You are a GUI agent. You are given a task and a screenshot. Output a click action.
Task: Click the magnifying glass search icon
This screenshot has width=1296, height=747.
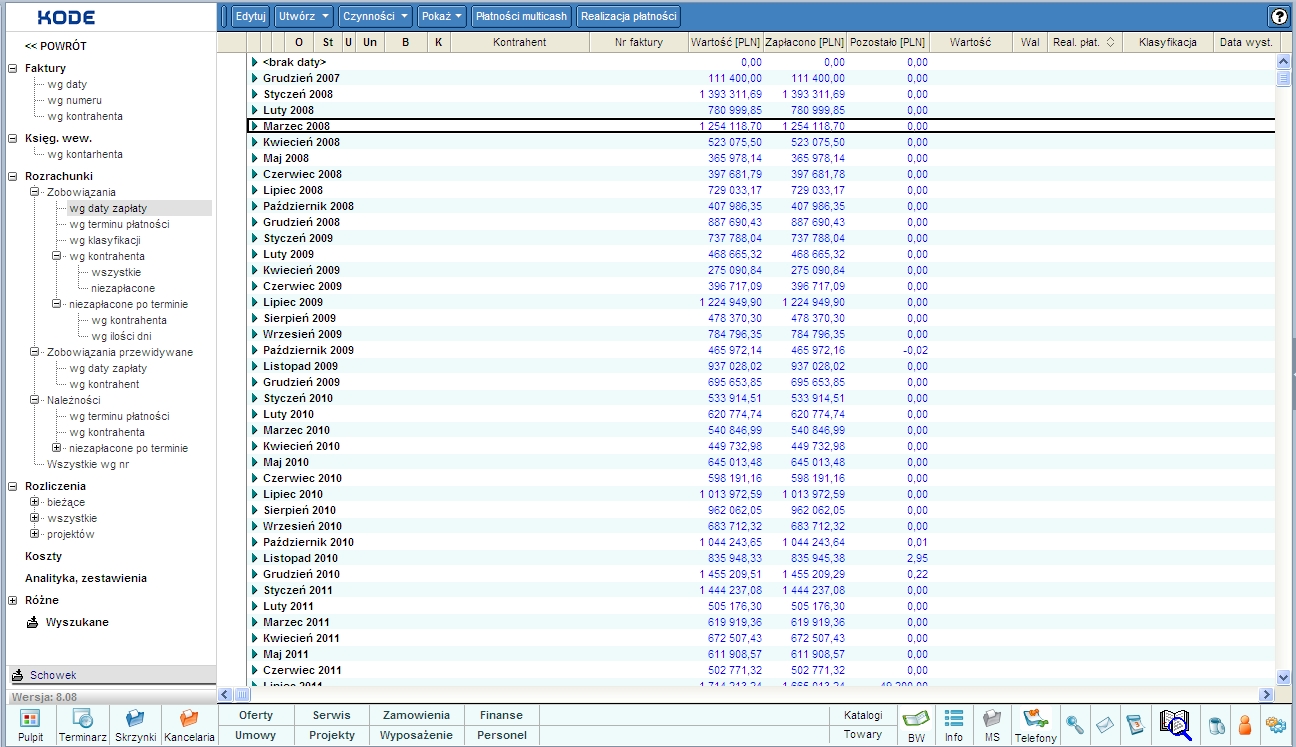1075,725
